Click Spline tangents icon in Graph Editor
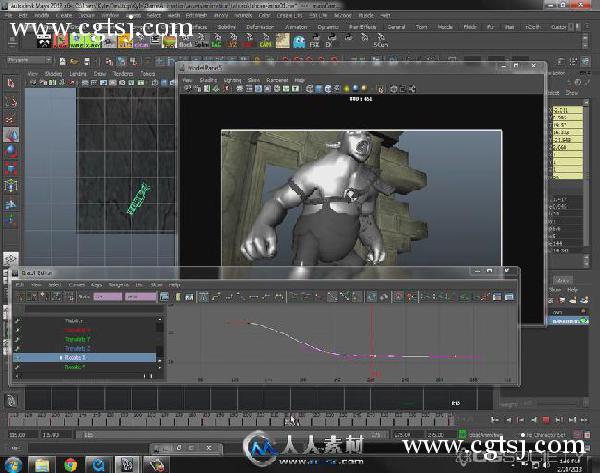This screenshot has width=600, height=473. coord(216,297)
